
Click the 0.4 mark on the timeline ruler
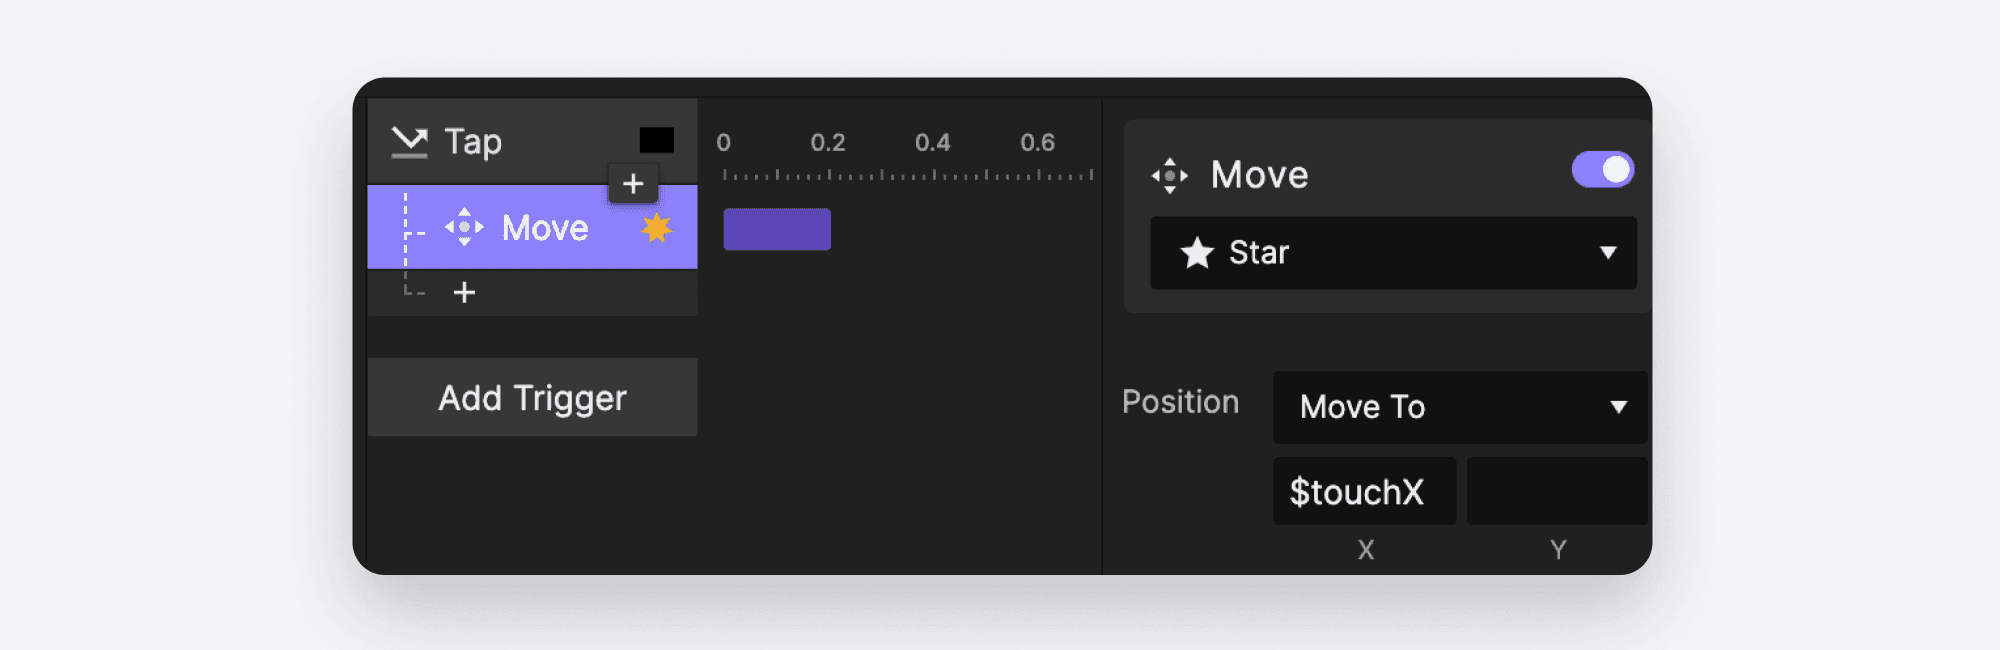coord(933,143)
